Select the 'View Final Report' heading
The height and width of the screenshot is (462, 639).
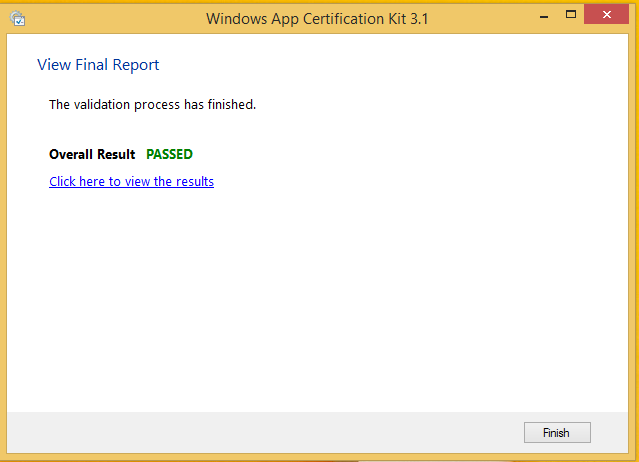pyautogui.click(x=98, y=65)
